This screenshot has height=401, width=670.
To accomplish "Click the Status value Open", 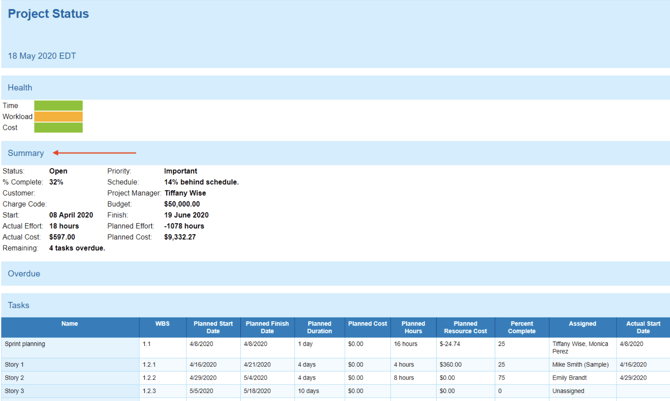I will coord(58,171).
